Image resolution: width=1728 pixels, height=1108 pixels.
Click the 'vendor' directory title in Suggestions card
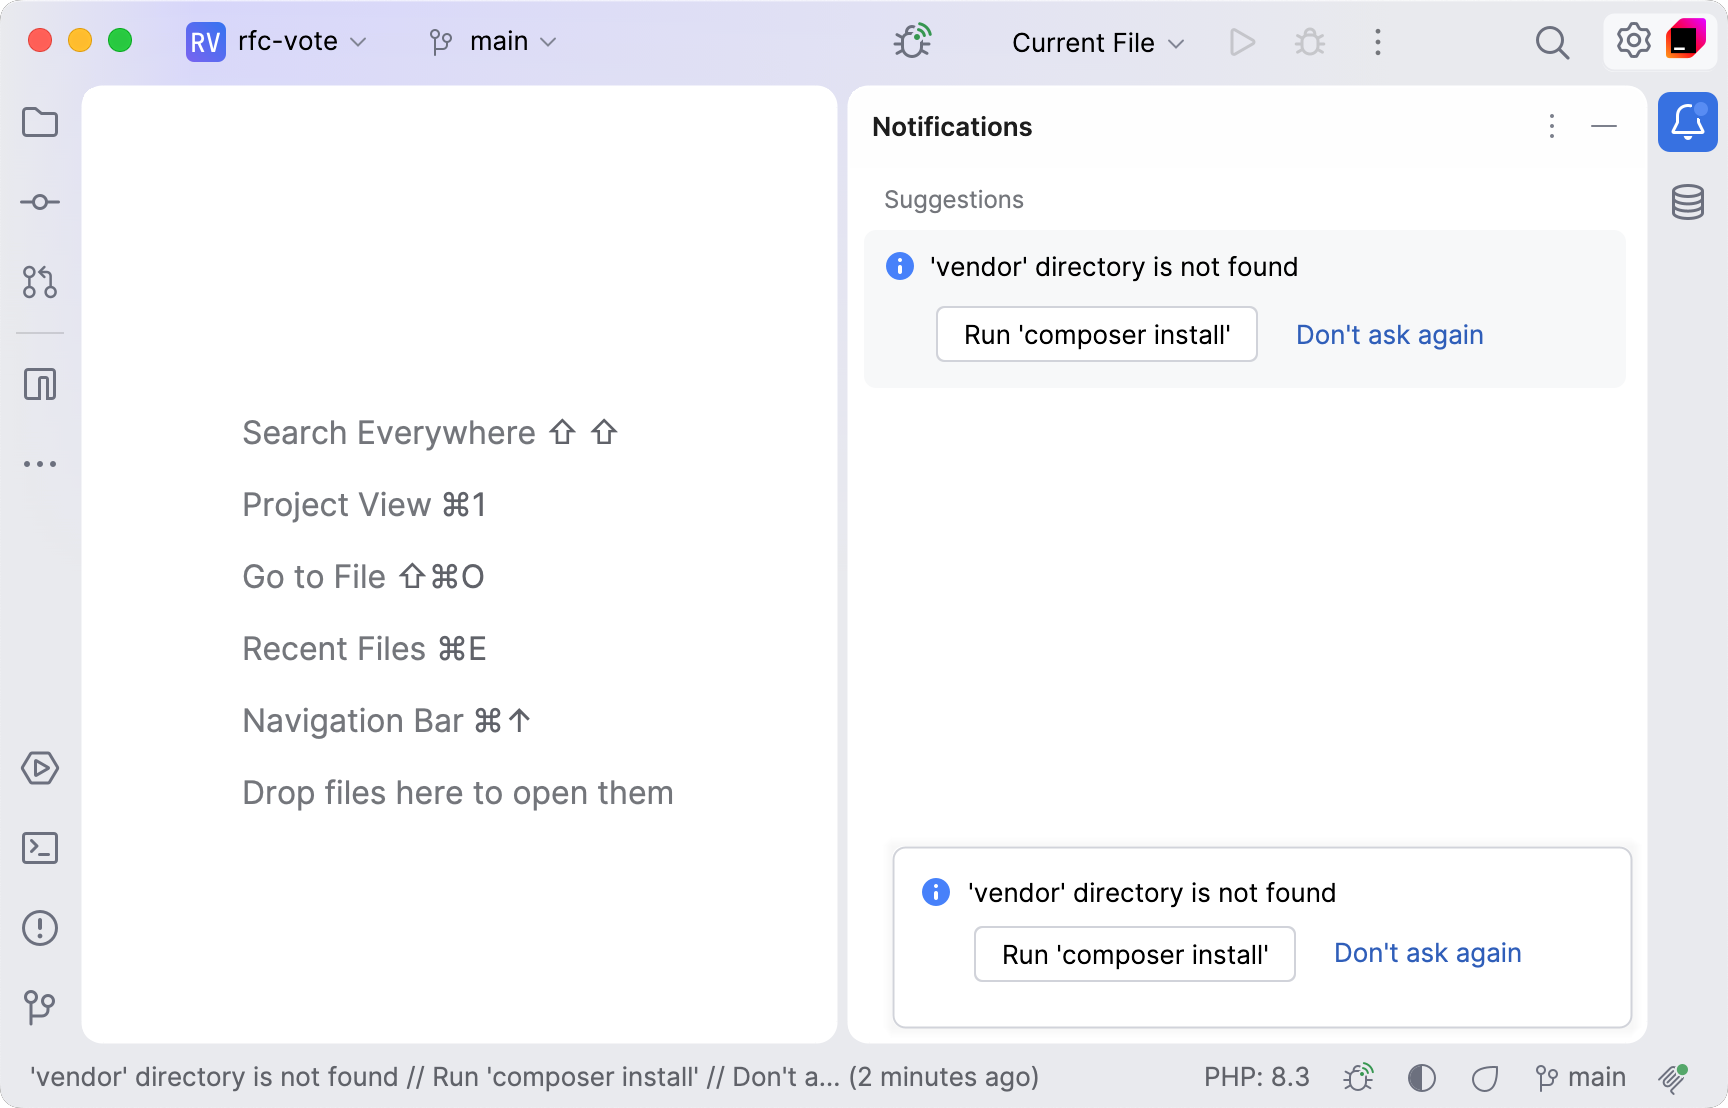(1114, 267)
